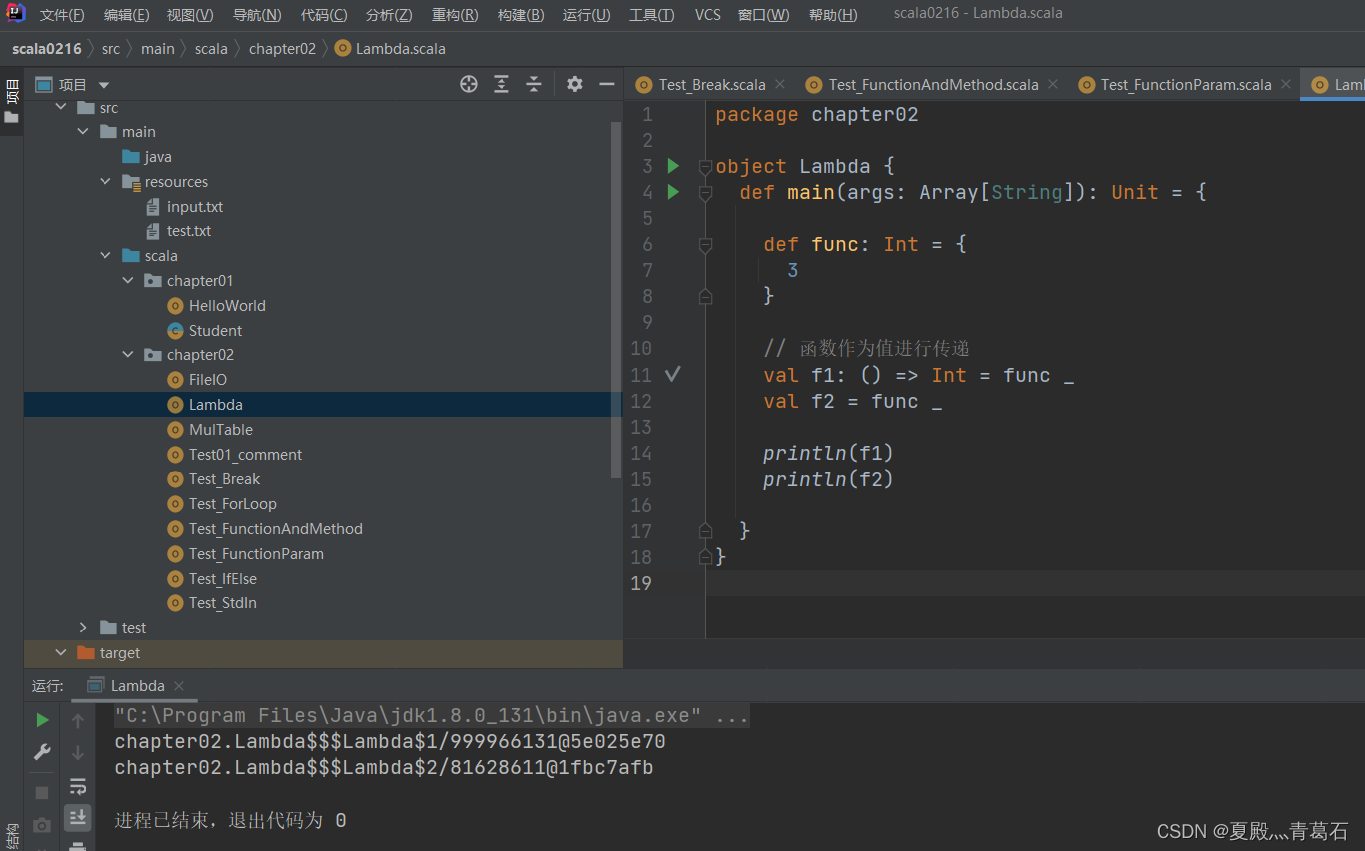Open the 代码(C) menu
Screen dimensions: 1365x851
tap(324, 15)
